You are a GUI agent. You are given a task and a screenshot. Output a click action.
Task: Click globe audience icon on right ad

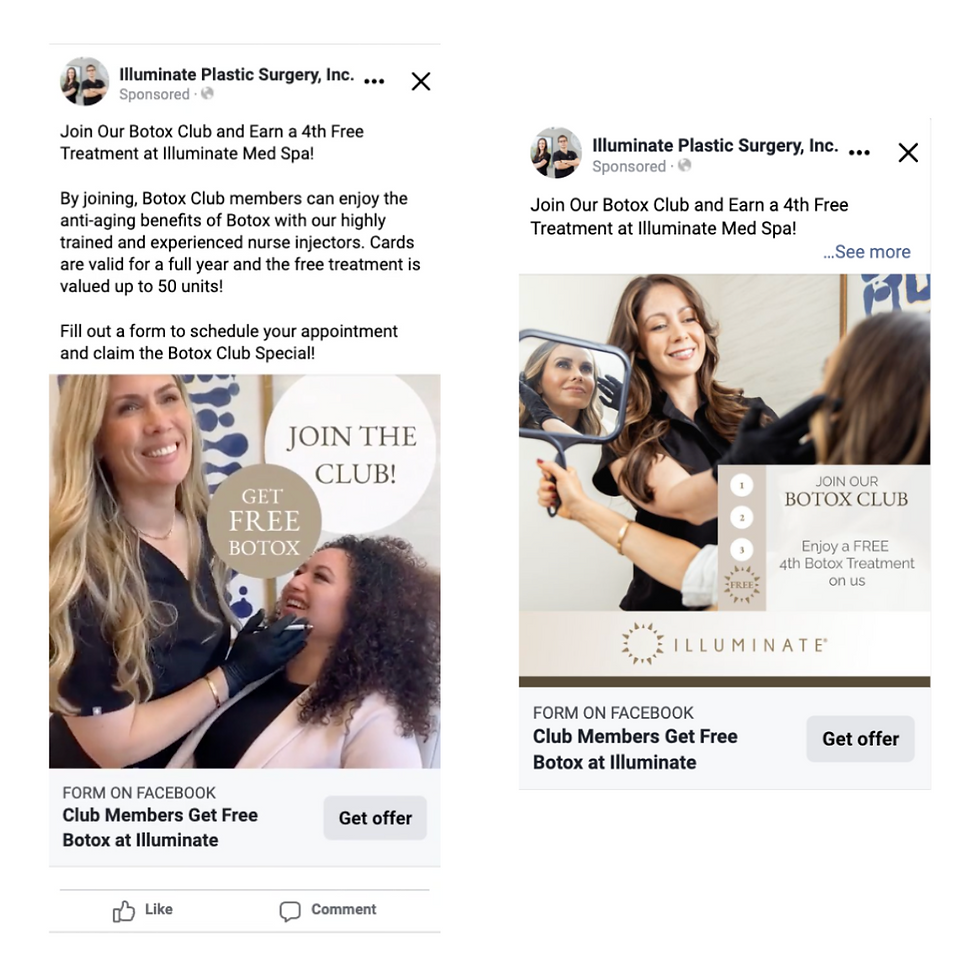tap(684, 166)
